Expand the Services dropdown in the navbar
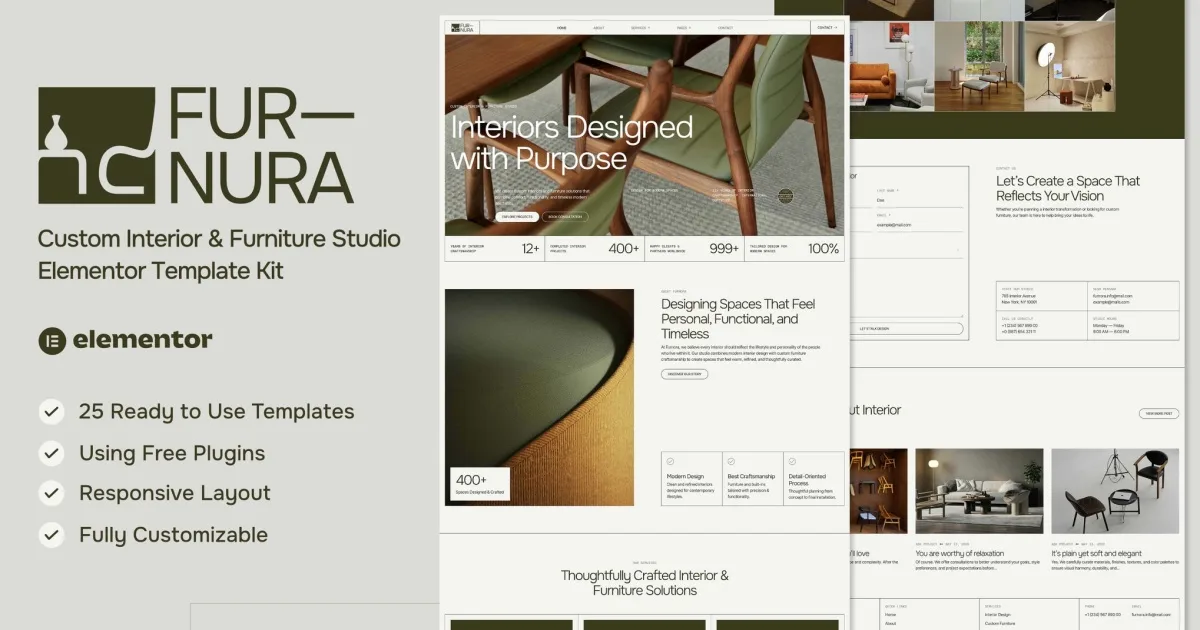1200x630 pixels. pyautogui.click(x=640, y=28)
